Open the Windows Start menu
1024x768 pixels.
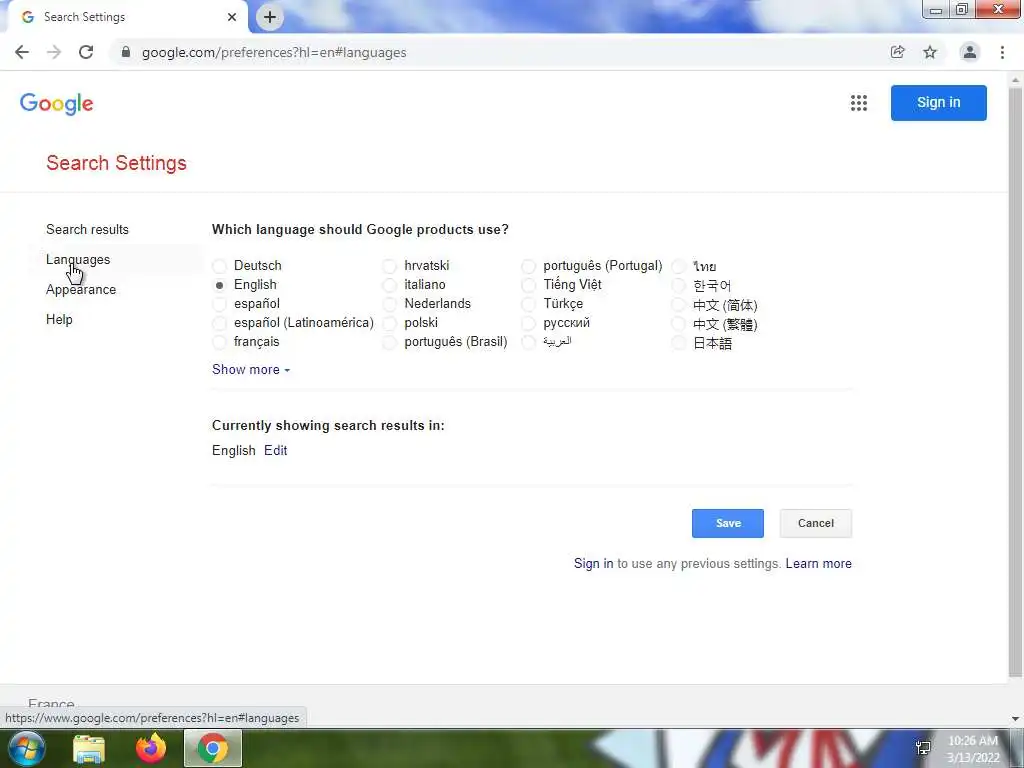pos(26,748)
